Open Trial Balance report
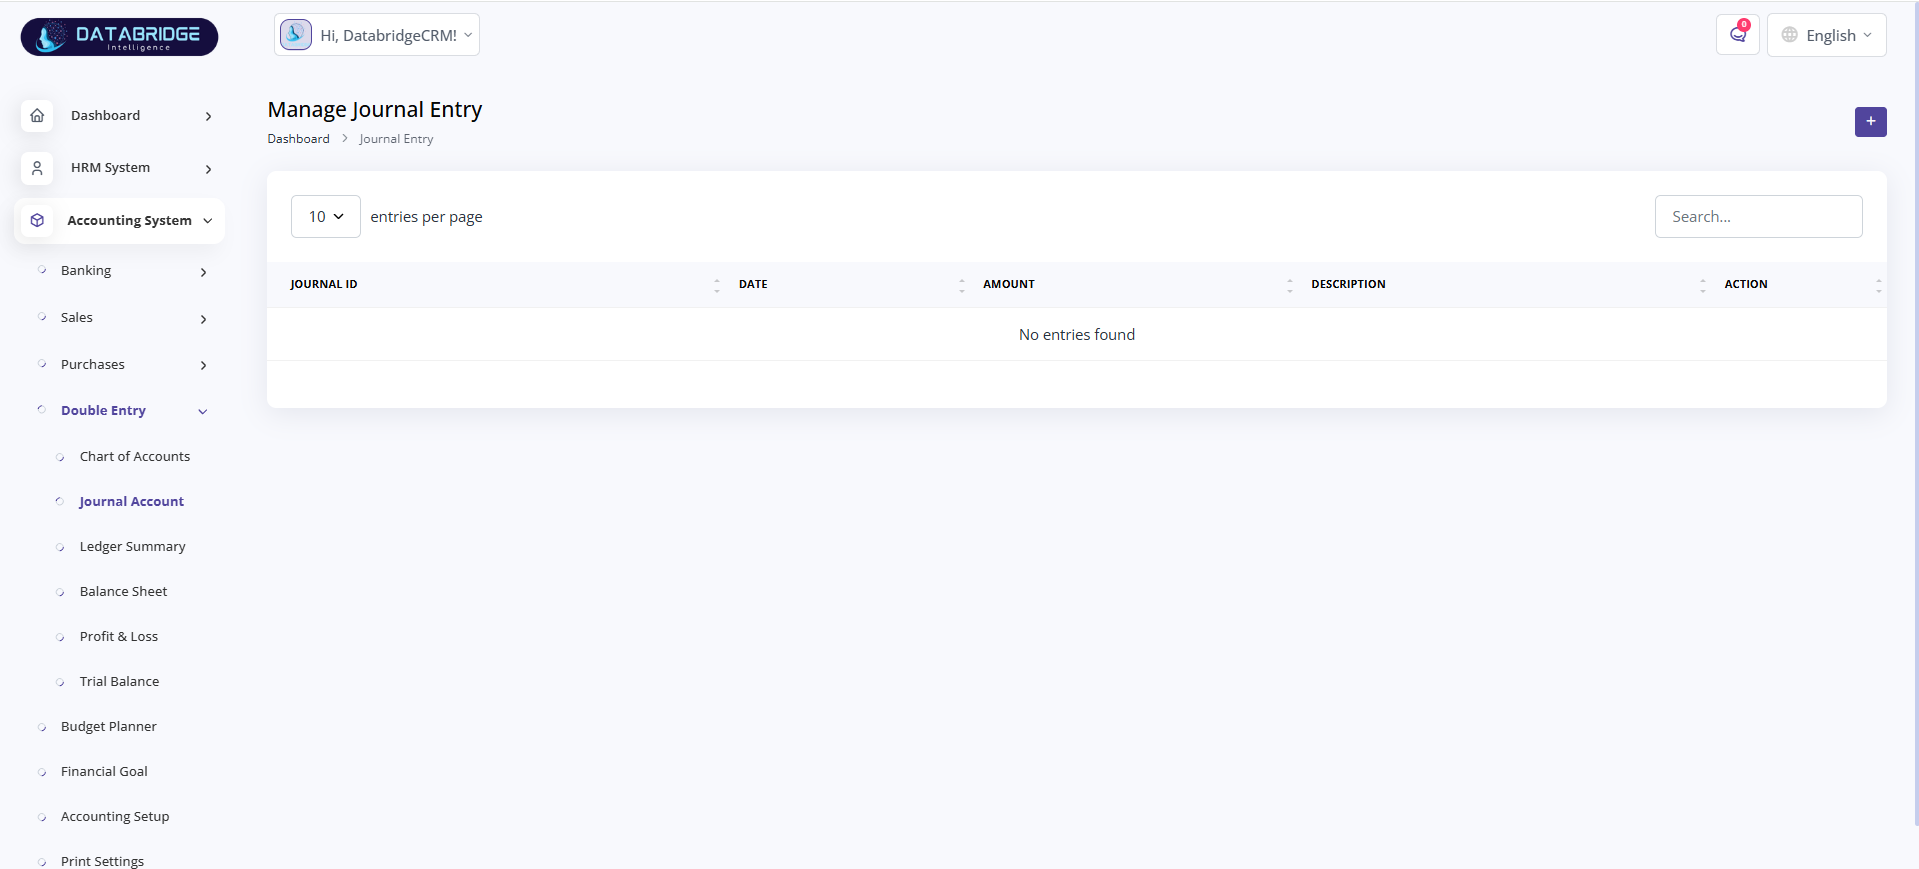Viewport: 1919px width, 869px height. (120, 682)
